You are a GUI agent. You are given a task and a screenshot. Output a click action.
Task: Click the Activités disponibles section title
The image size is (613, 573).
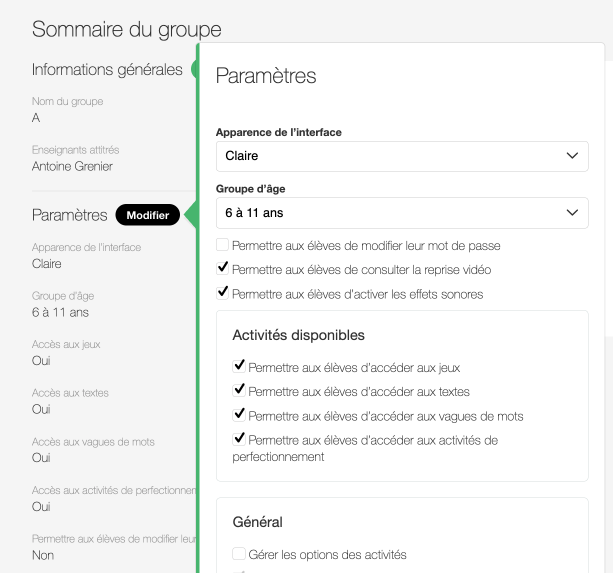click(x=298, y=335)
